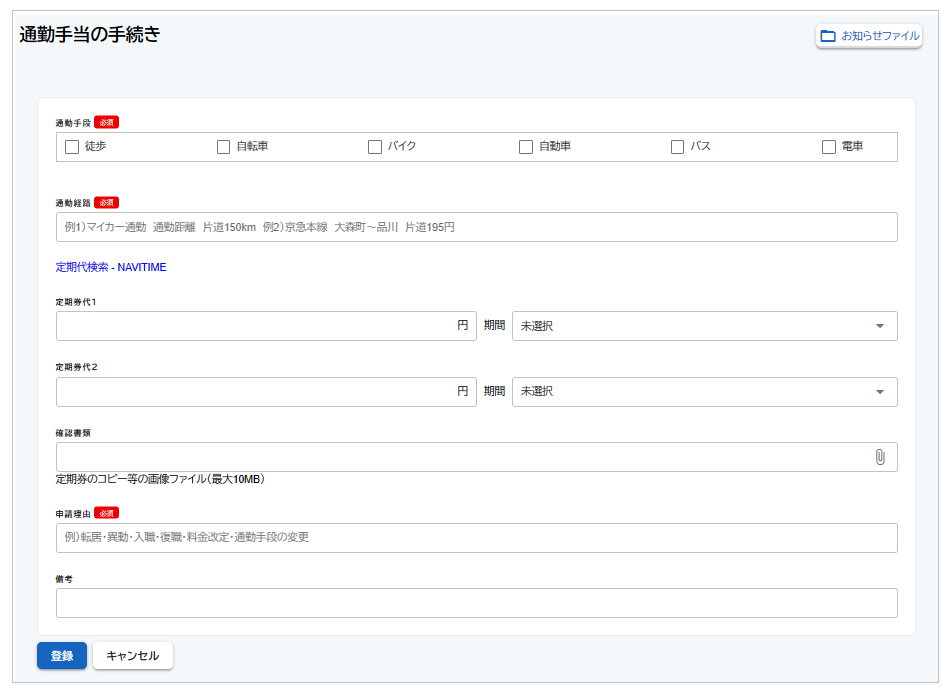Open the お知らせファイル button
The width and height of the screenshot is (951, 693).
pyautogui.click(x=869, y=36)
